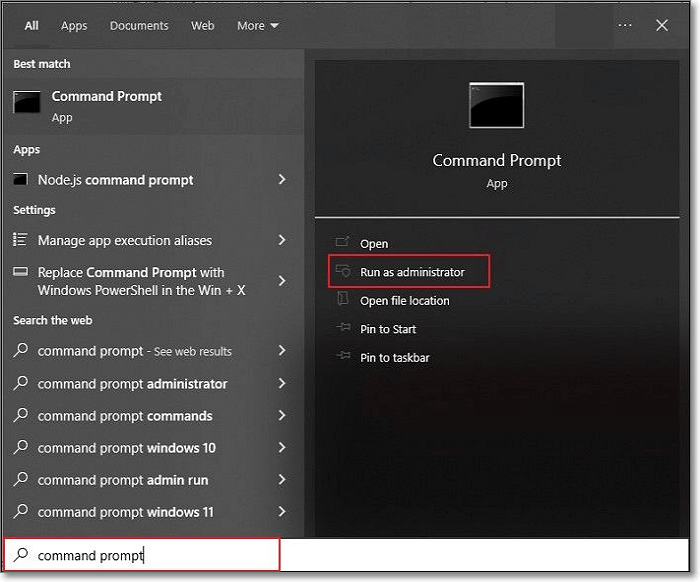Image resolution: width=700 pixels, height=582 pixels.
Task: Switch to the Apps tab
Action: point(74,26)
